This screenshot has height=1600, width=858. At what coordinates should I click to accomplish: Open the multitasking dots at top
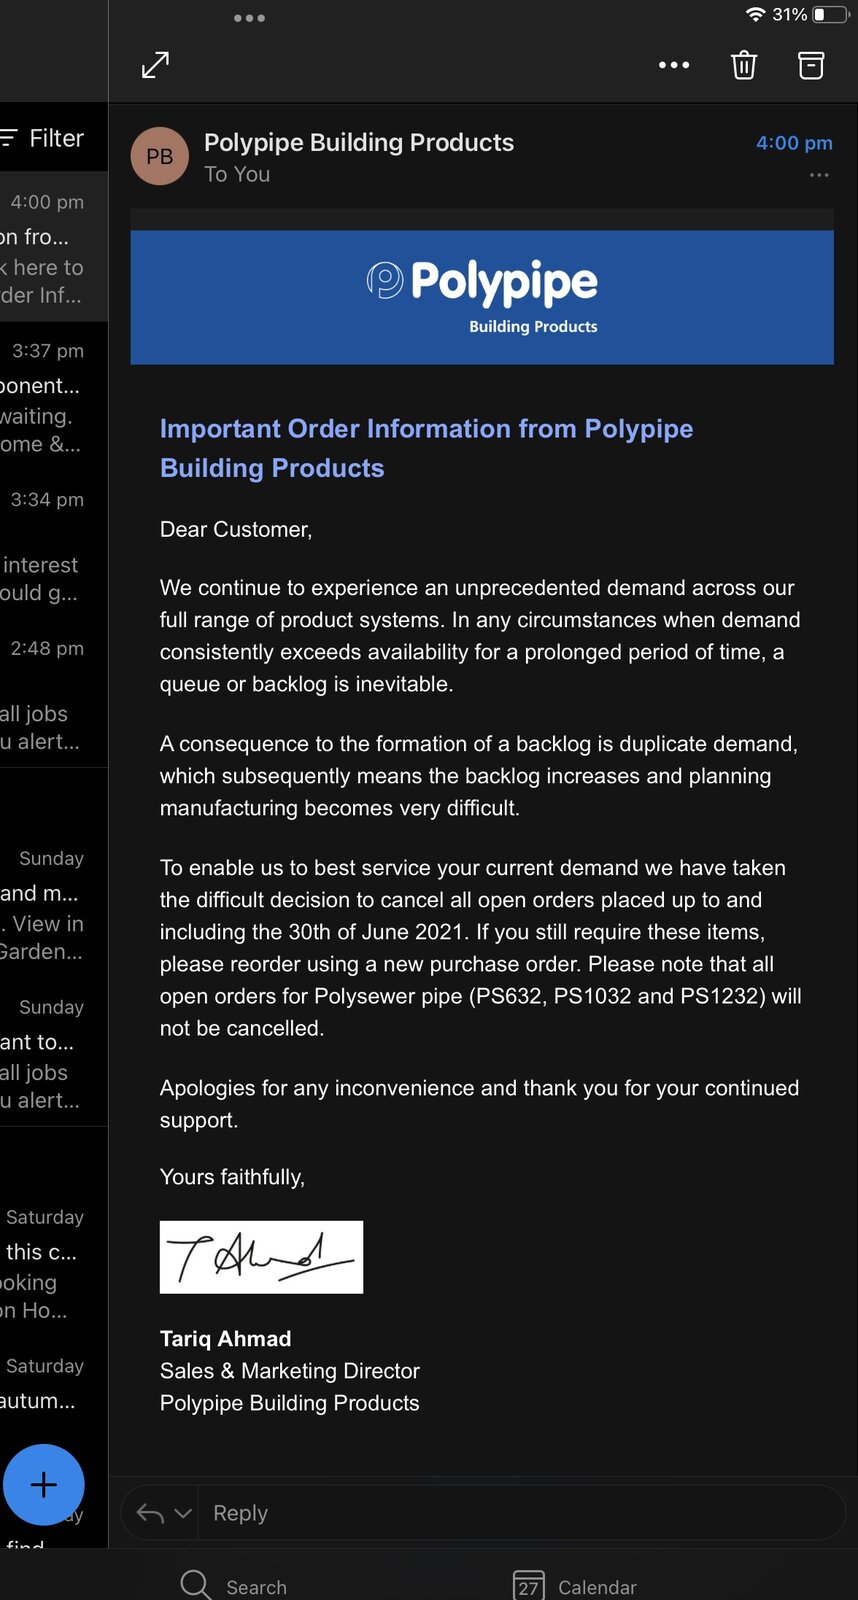(249, 18)
